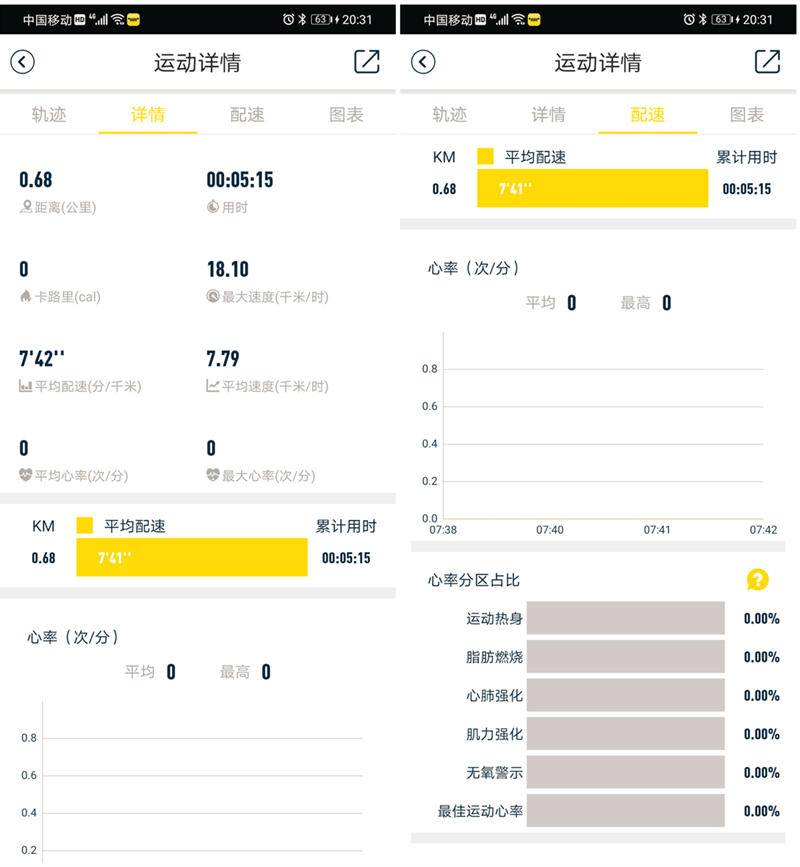Image resolution: width=800 pixels, height=867 pixels.
Task: Tap the share icon on the 配速 screen
Action: point(768,62)
